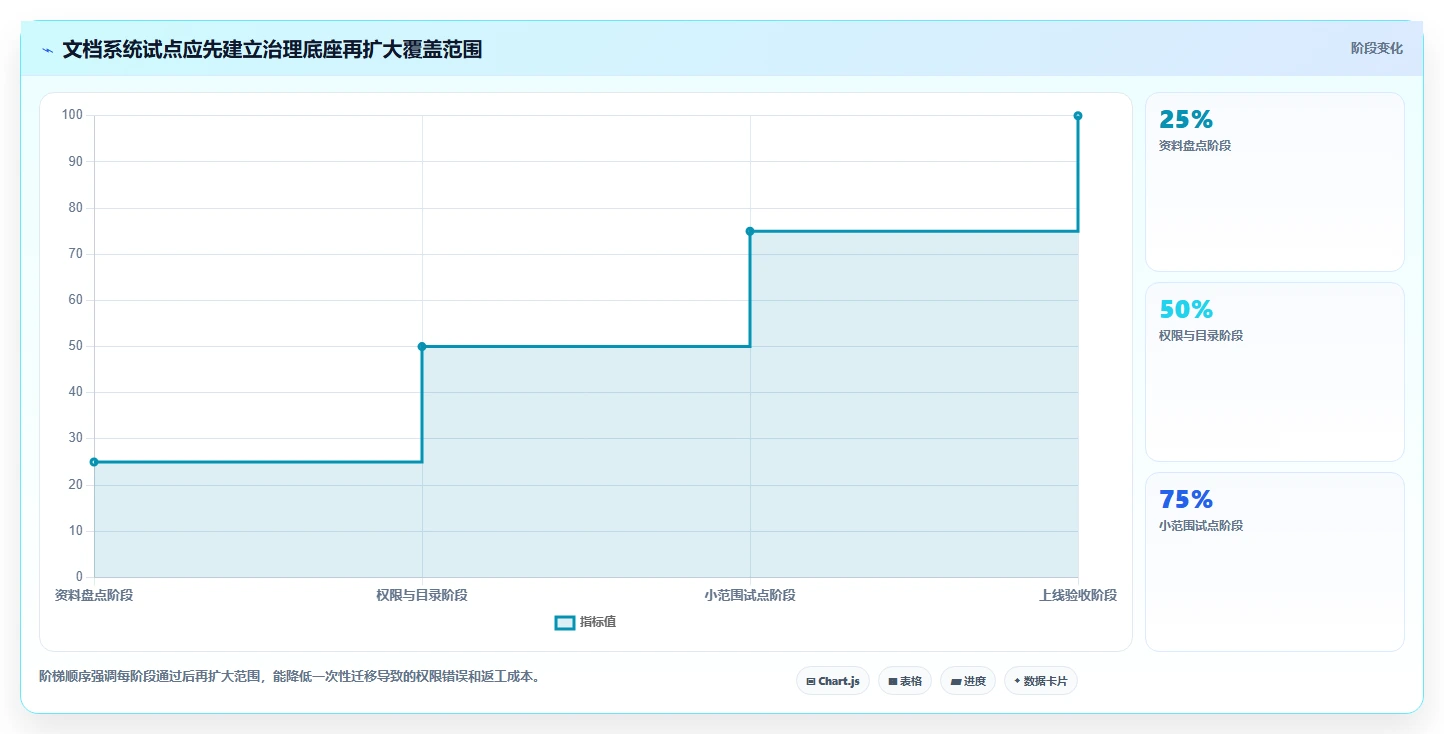Click the data point at 上线验收阶段
1444x734 pixels.
[x=1078, y=116]
